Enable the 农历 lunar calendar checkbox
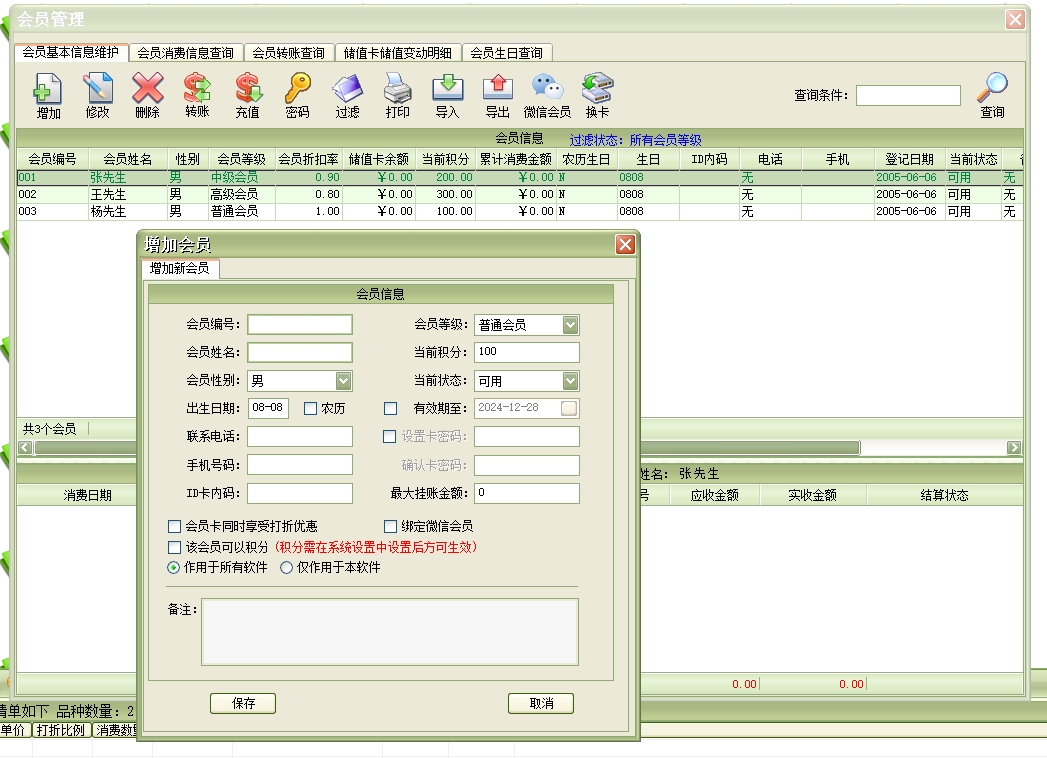1047x758 pixels. pos(310,408)
